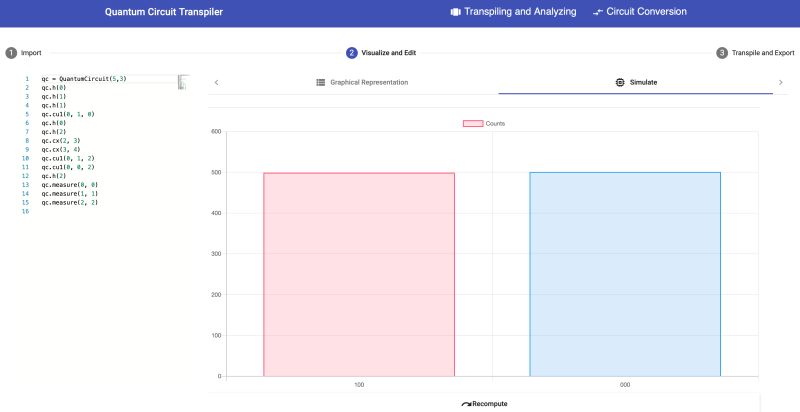
Task: Go to Transpile and Export step label
Action: pyautogui.click(x=763, y=53)
